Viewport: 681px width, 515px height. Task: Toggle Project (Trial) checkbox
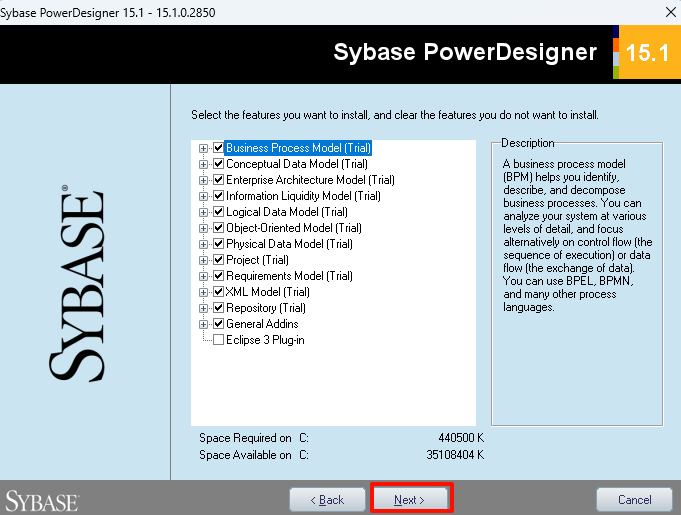(x=218, y=260)
